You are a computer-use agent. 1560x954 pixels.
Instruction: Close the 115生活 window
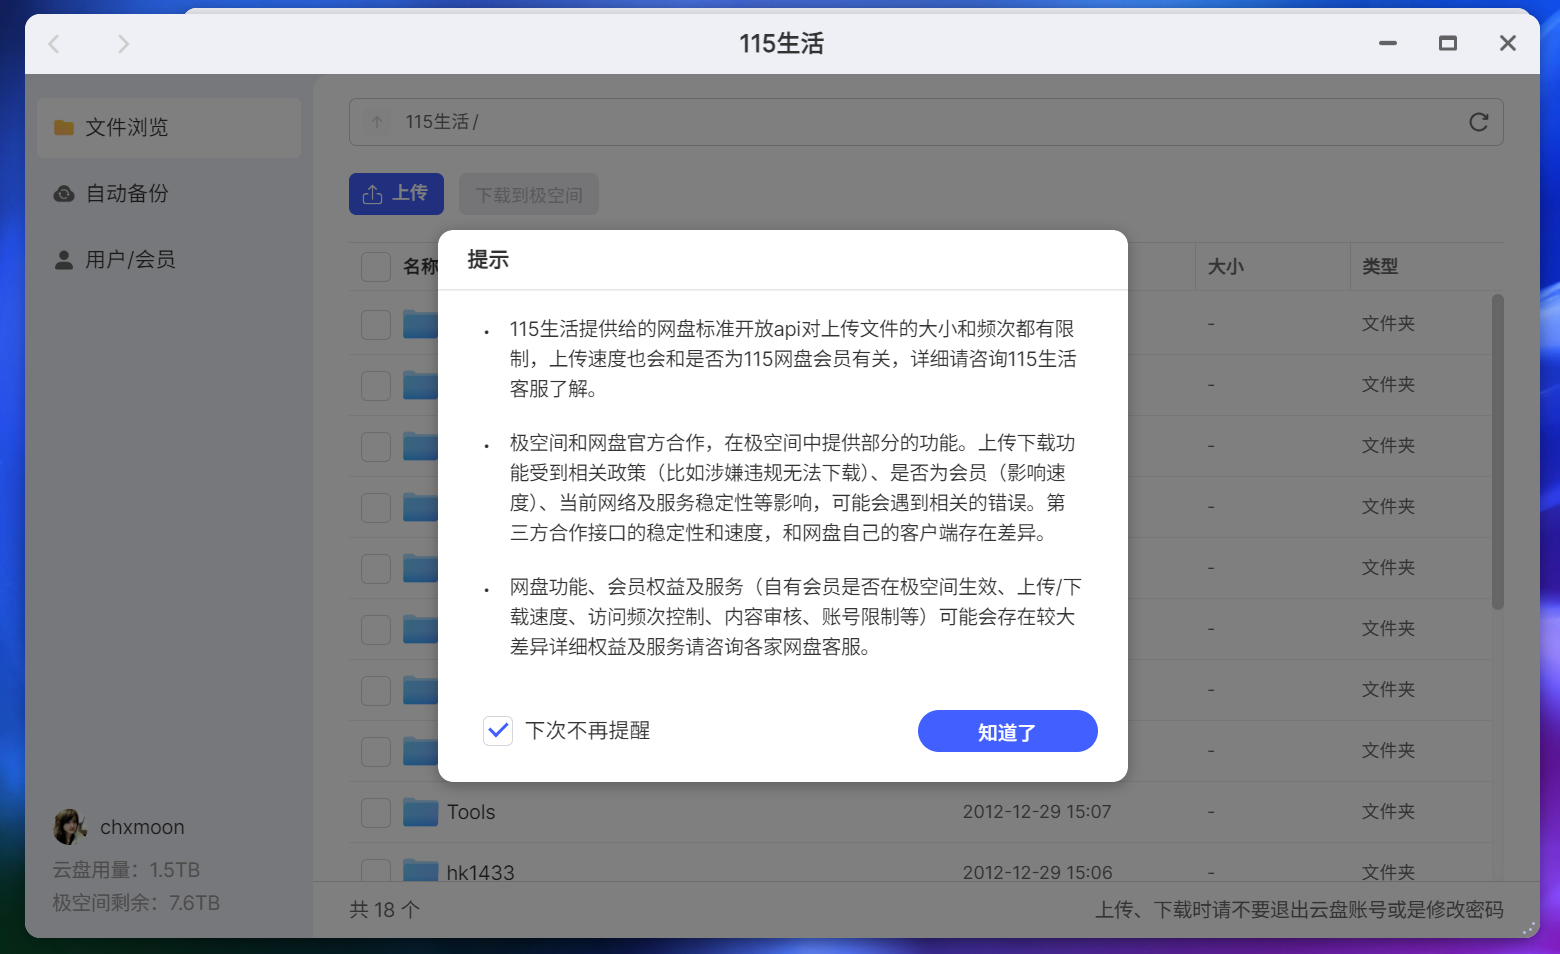tap(1508, 43)
